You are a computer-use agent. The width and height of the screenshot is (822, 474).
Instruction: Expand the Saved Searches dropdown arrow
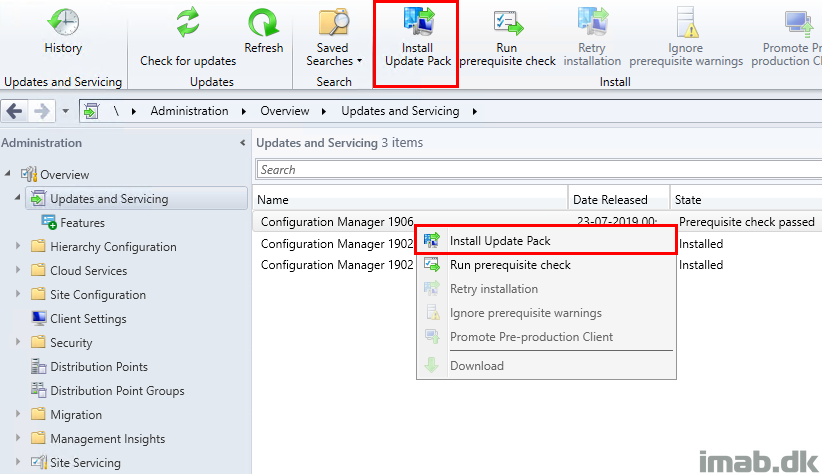coord(360,61)
